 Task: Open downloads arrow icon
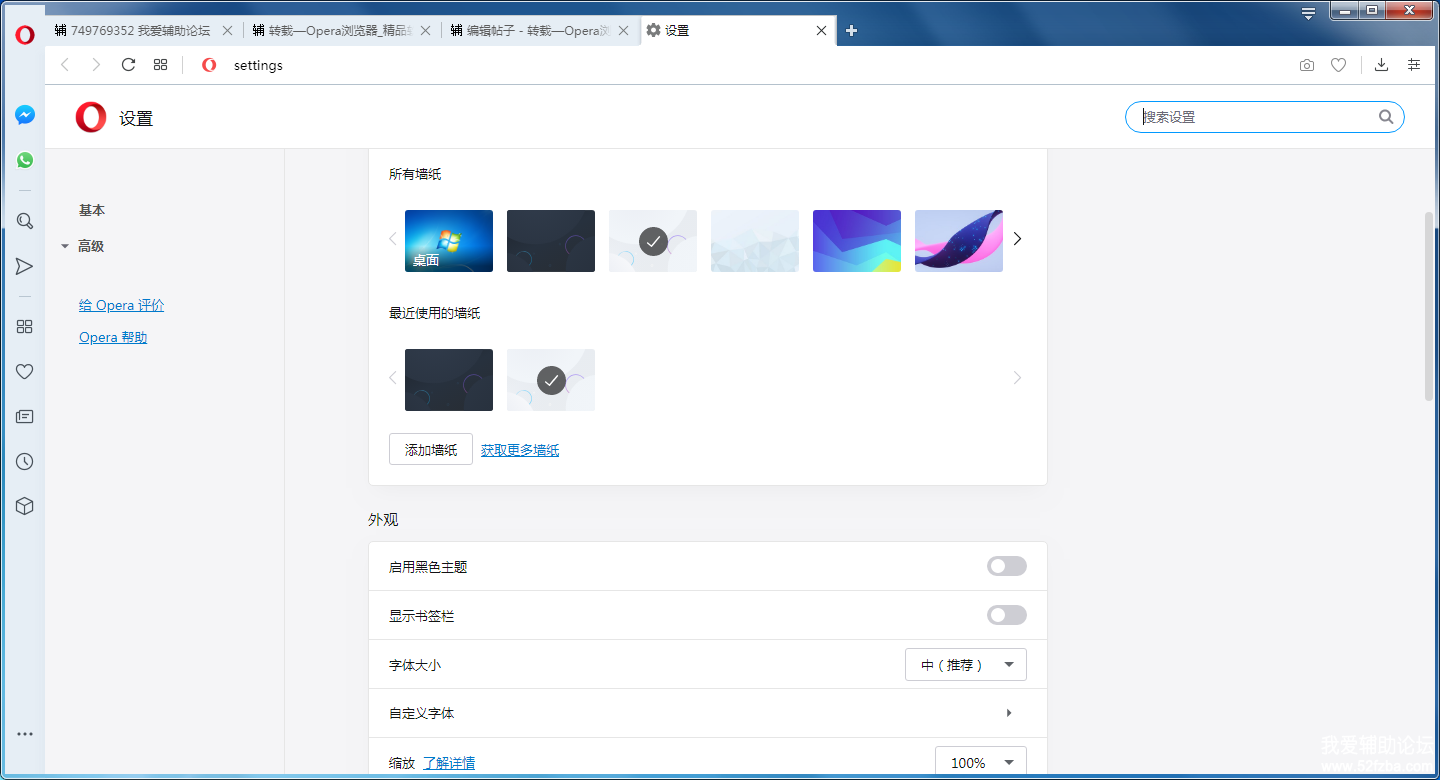(x=1381, y=65)
